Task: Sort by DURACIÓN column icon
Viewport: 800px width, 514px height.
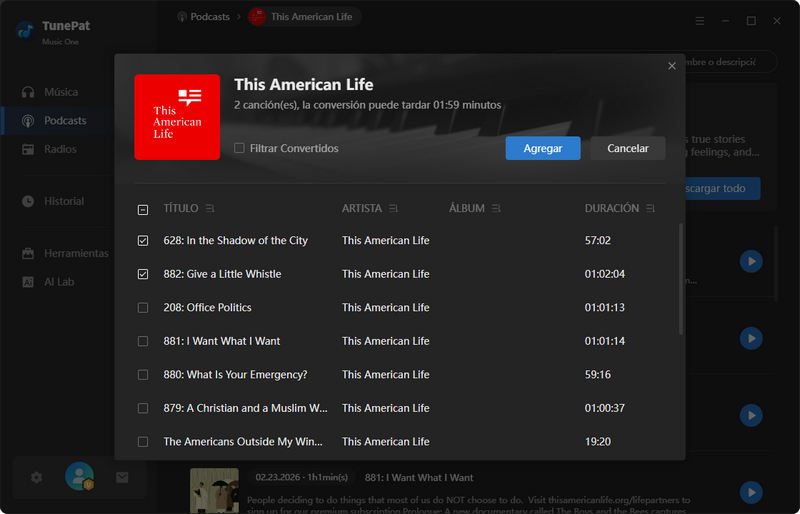Action: pyautogui.click(x=650, y=208)
